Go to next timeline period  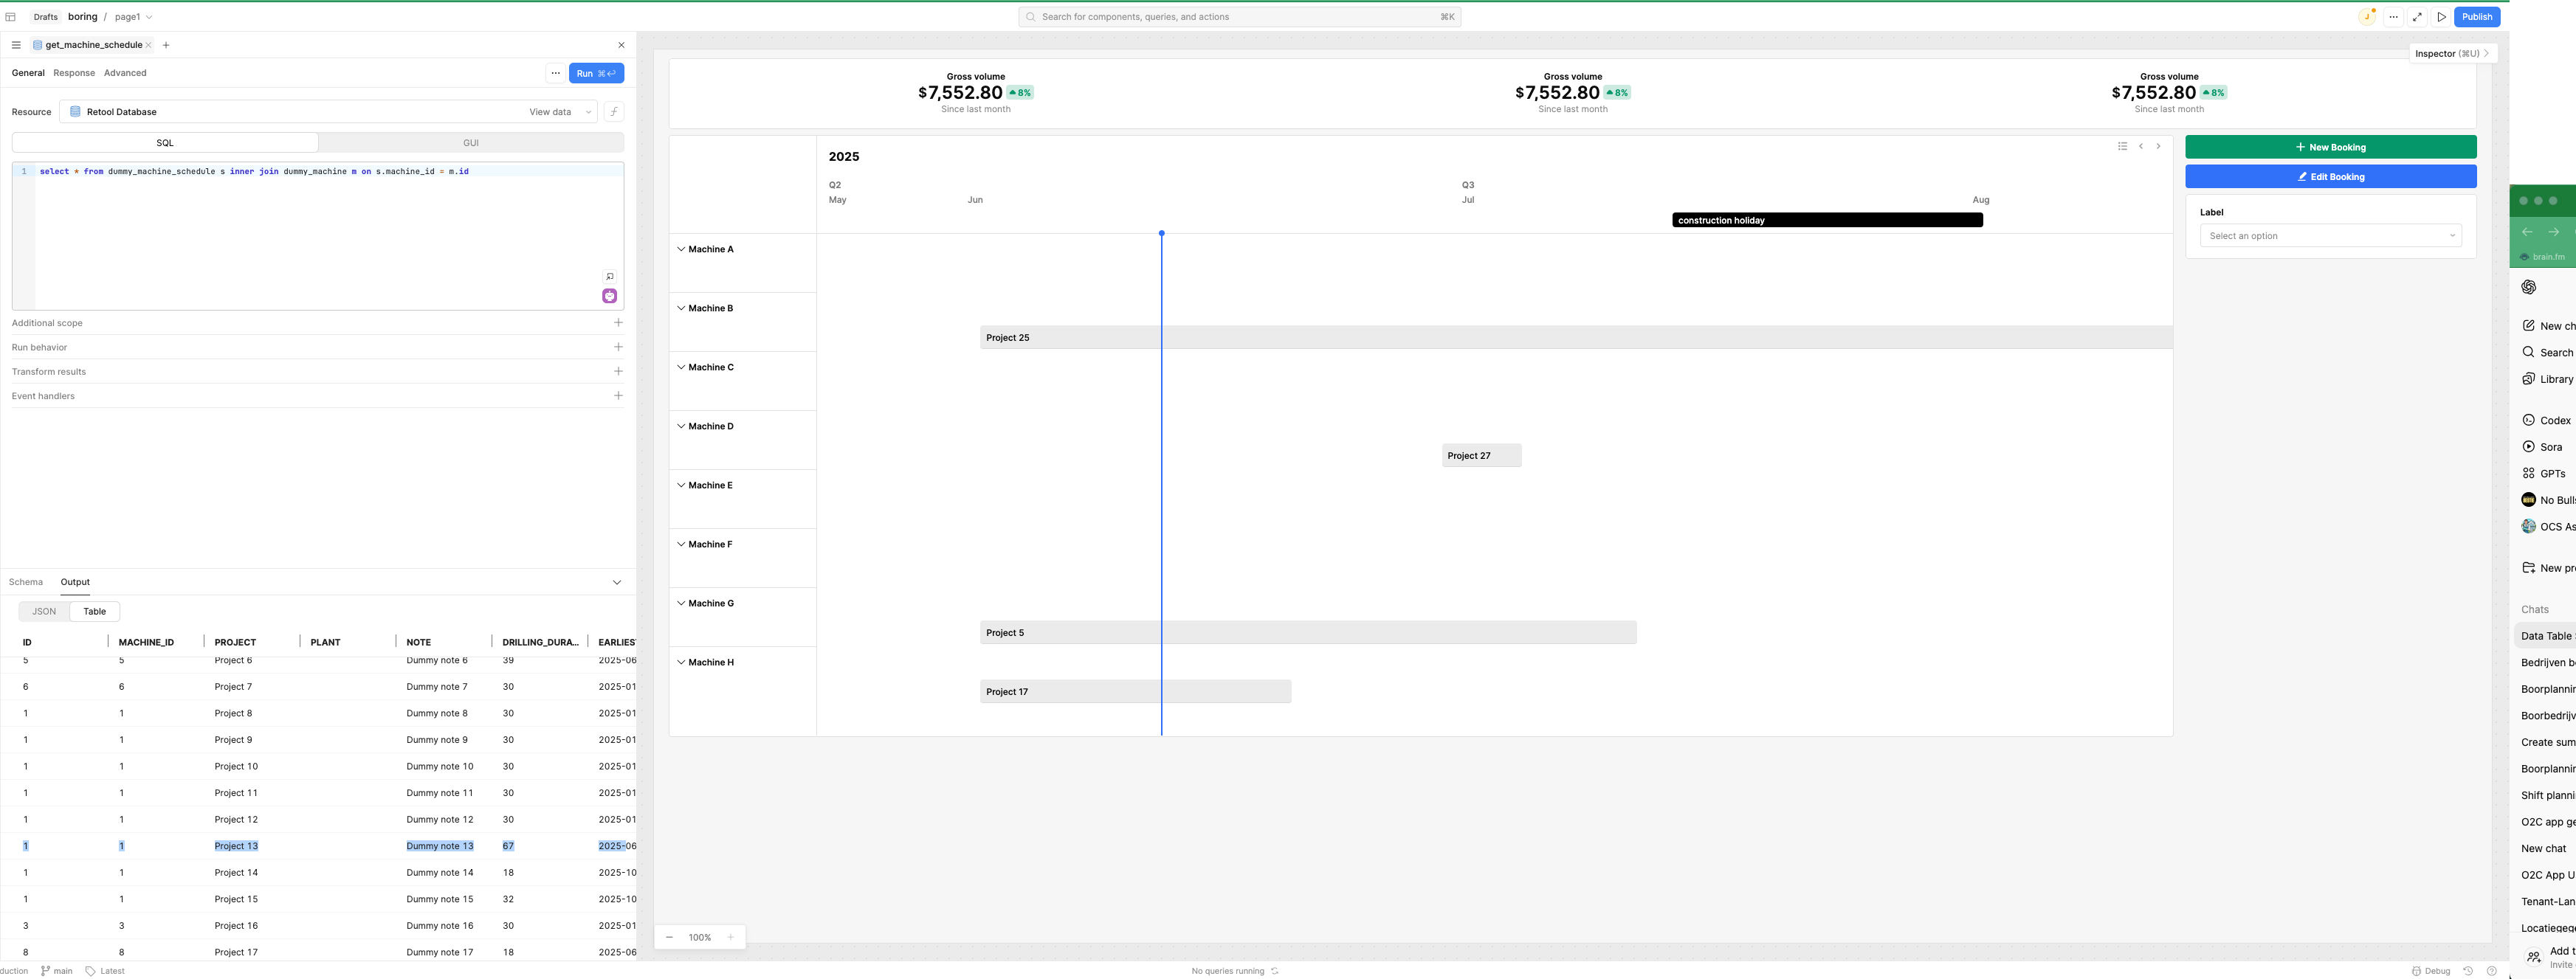tap(2158, 146)
